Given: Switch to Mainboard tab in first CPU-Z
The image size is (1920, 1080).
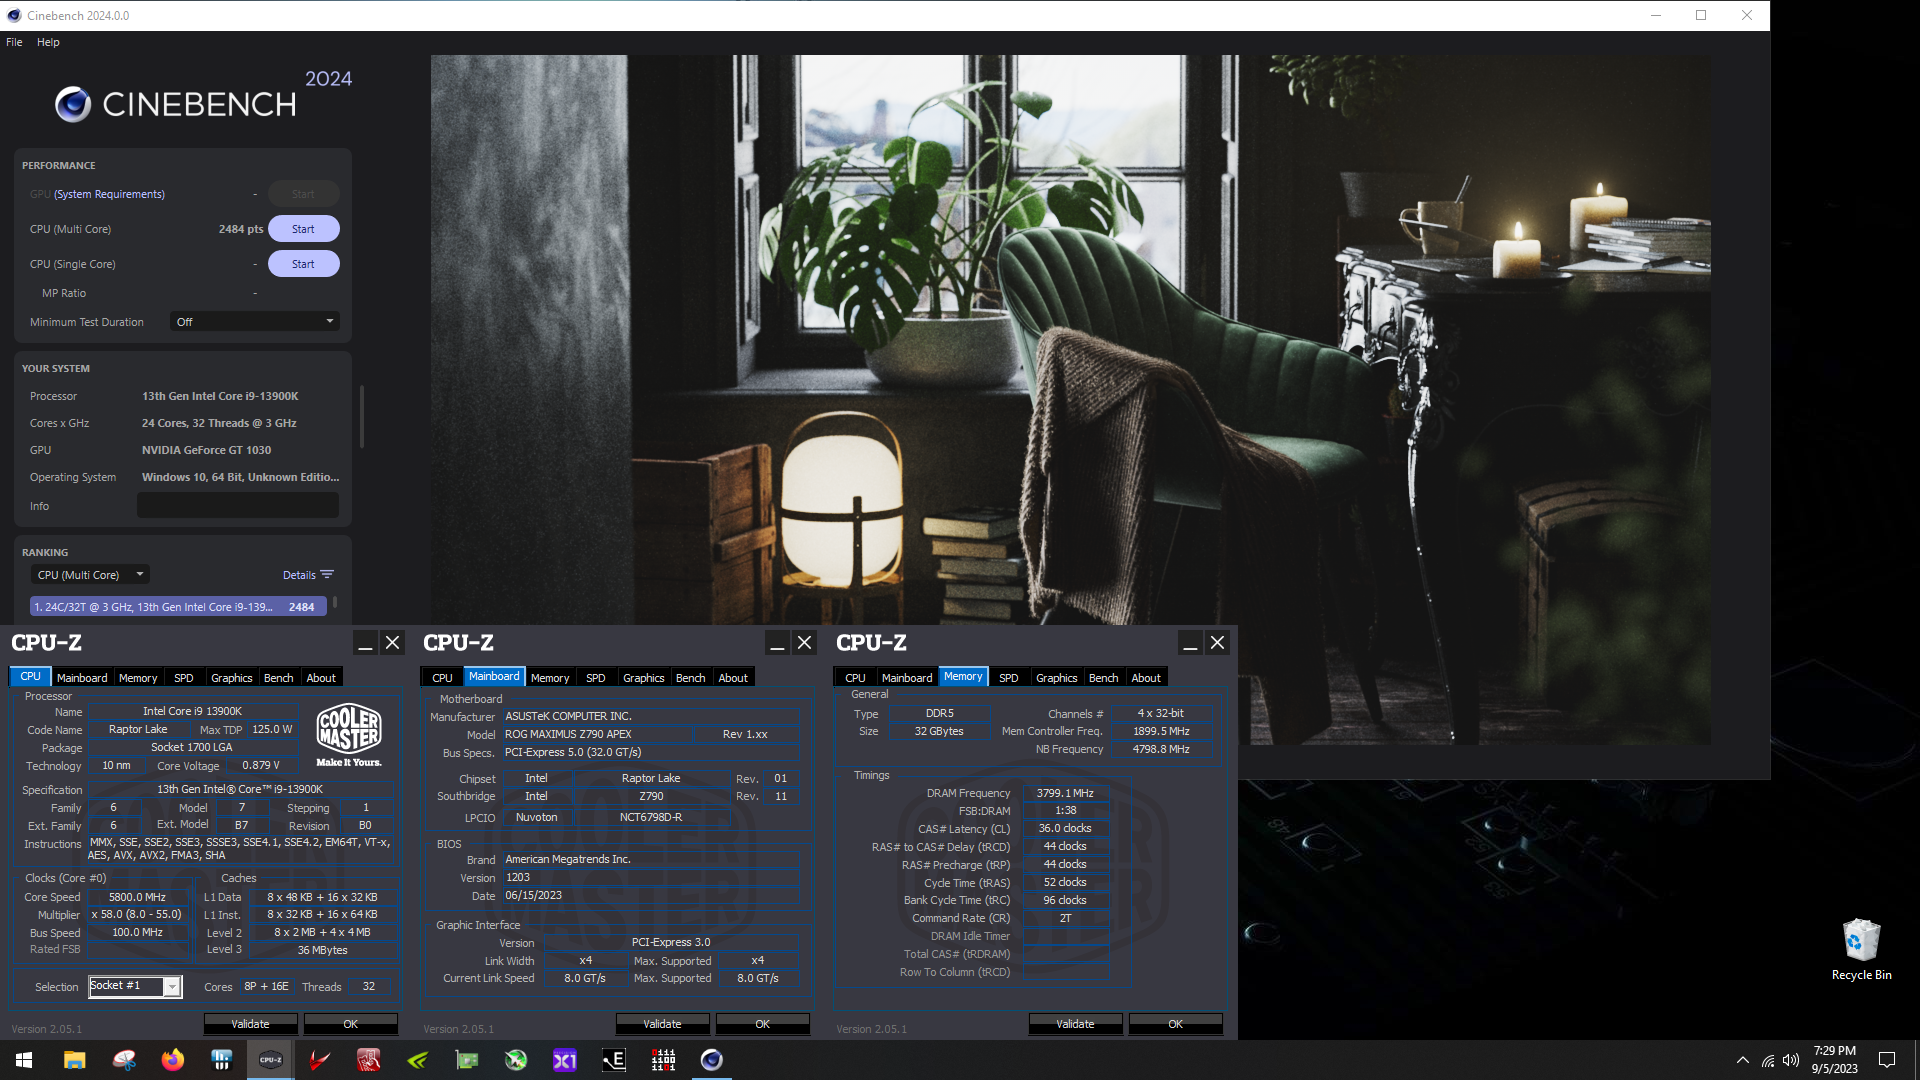Looking at the screenshot, I should click(82, 678).
